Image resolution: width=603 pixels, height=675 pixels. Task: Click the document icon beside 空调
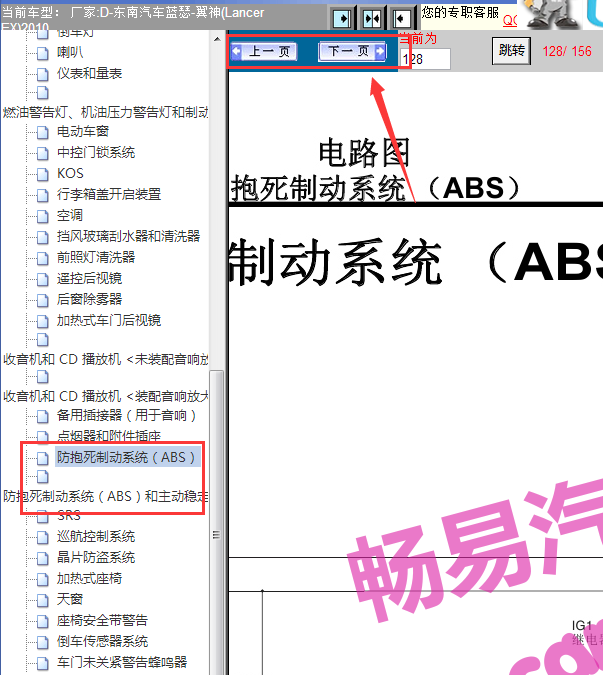[43, 217]
